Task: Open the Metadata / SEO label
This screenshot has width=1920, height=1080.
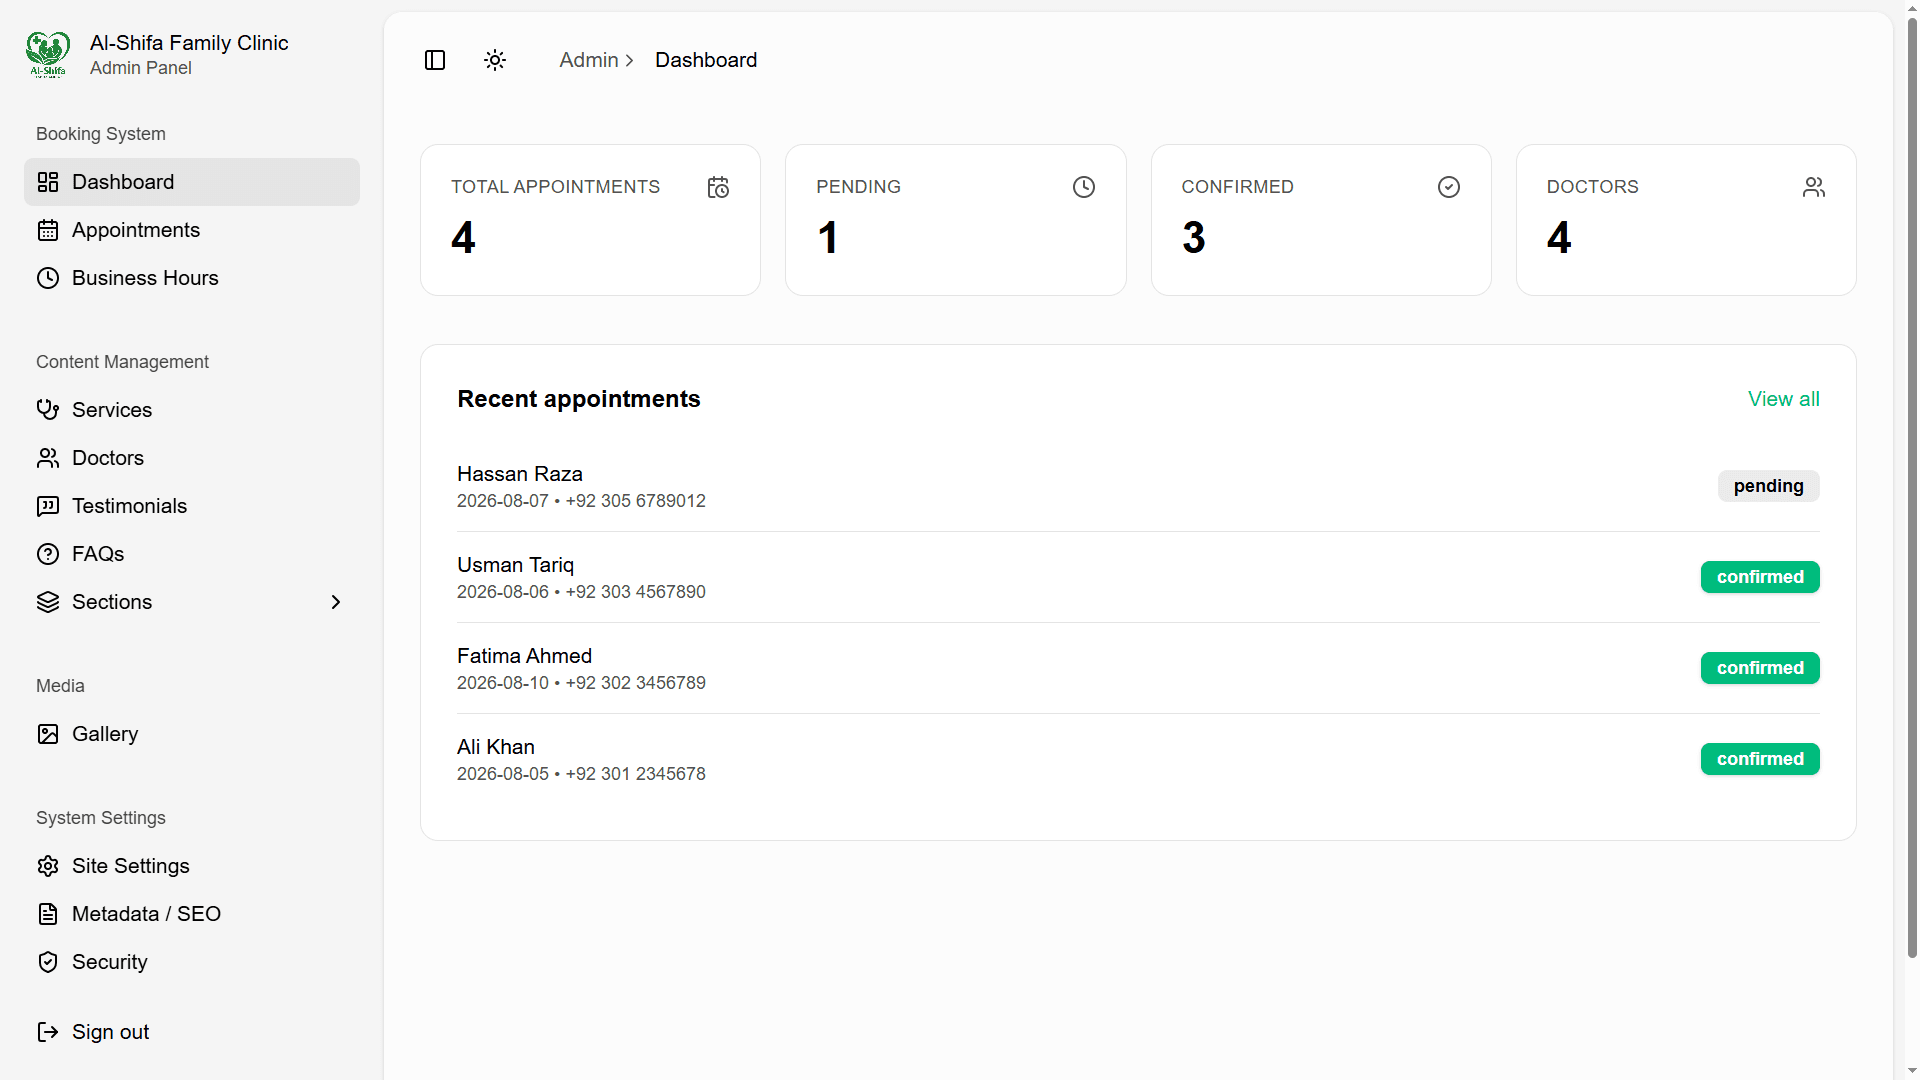Action: pyautogui.click(x=146, y=914)
